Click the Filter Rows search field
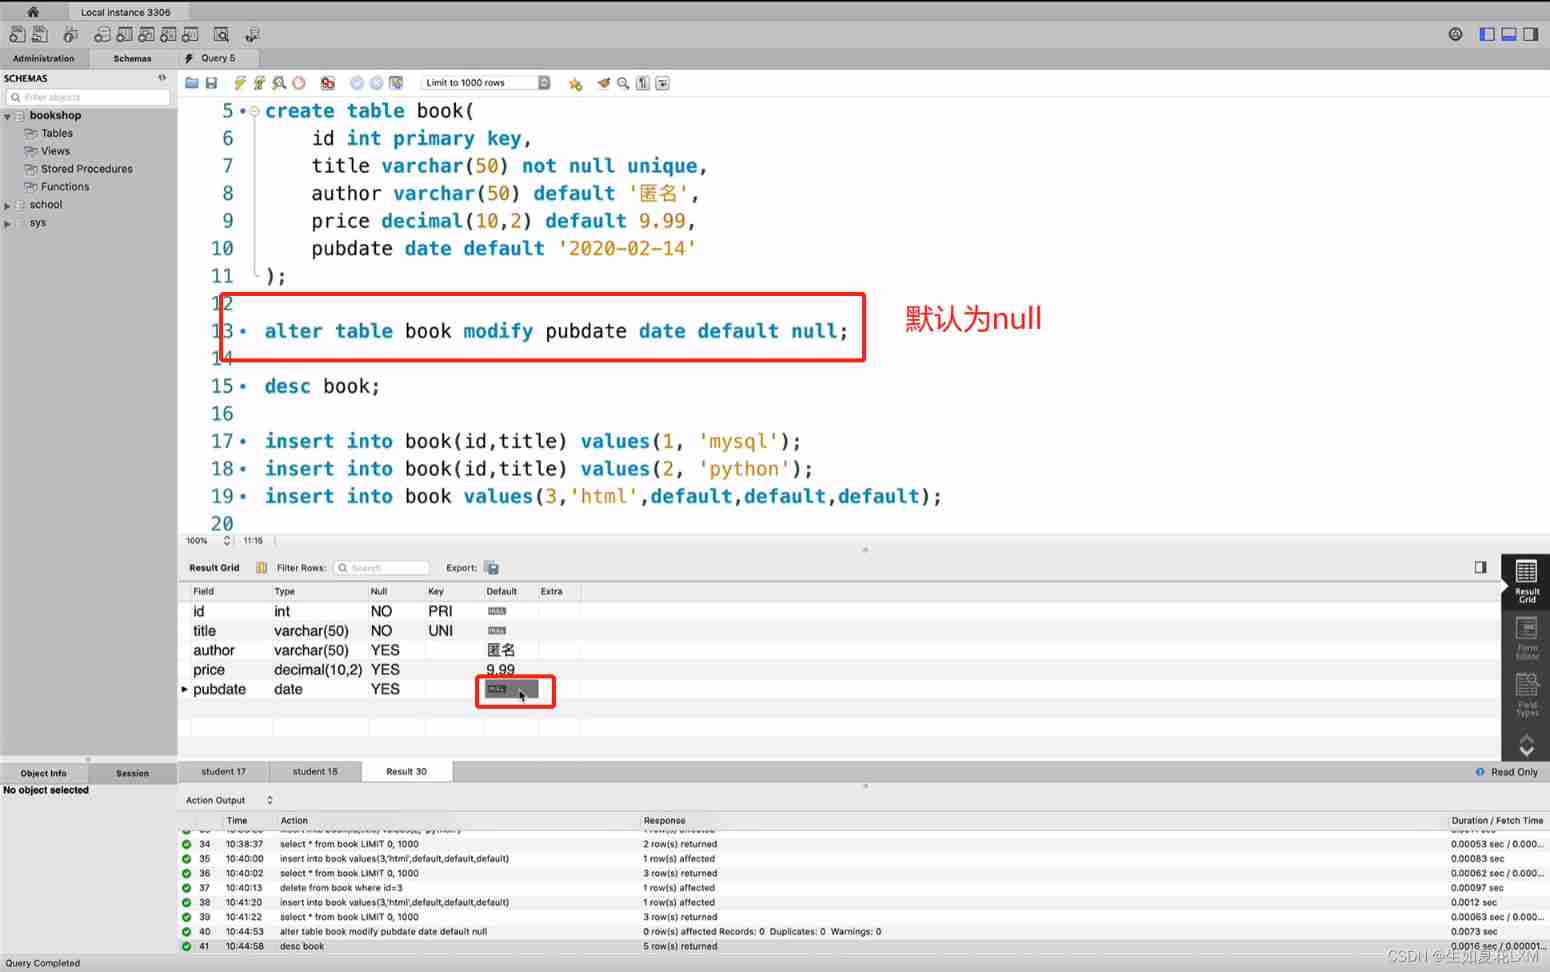 pyautogui.click(x=381, y=568)
